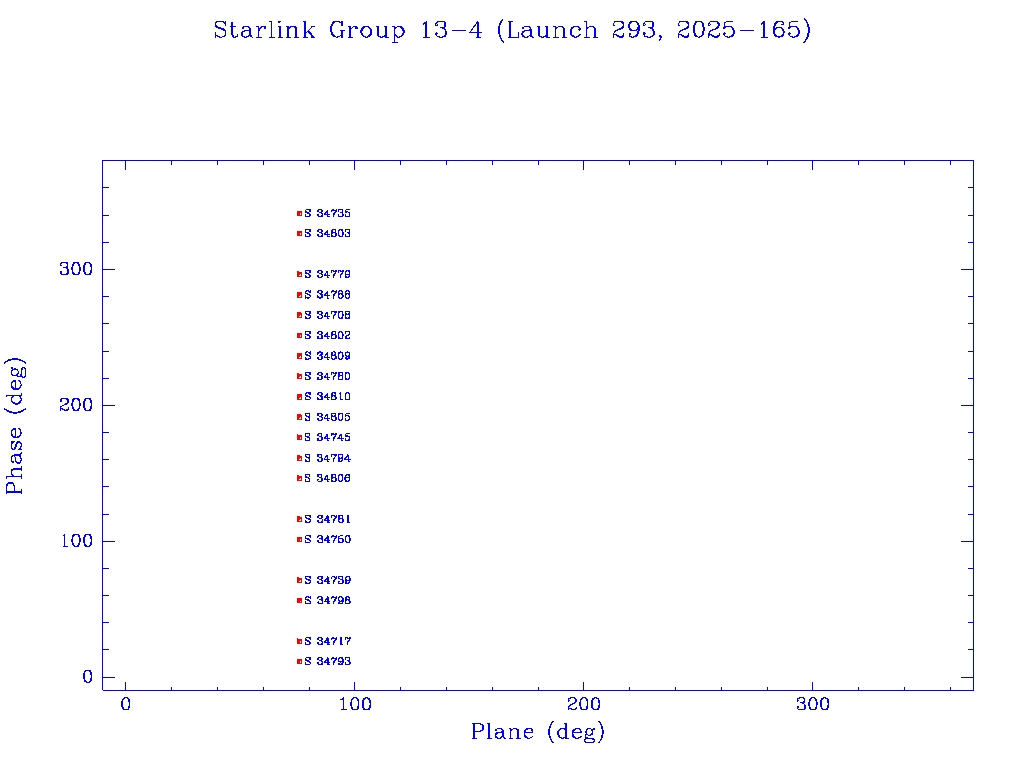
Task: Click the red point for S 34793
Action: tap(299, 661)
